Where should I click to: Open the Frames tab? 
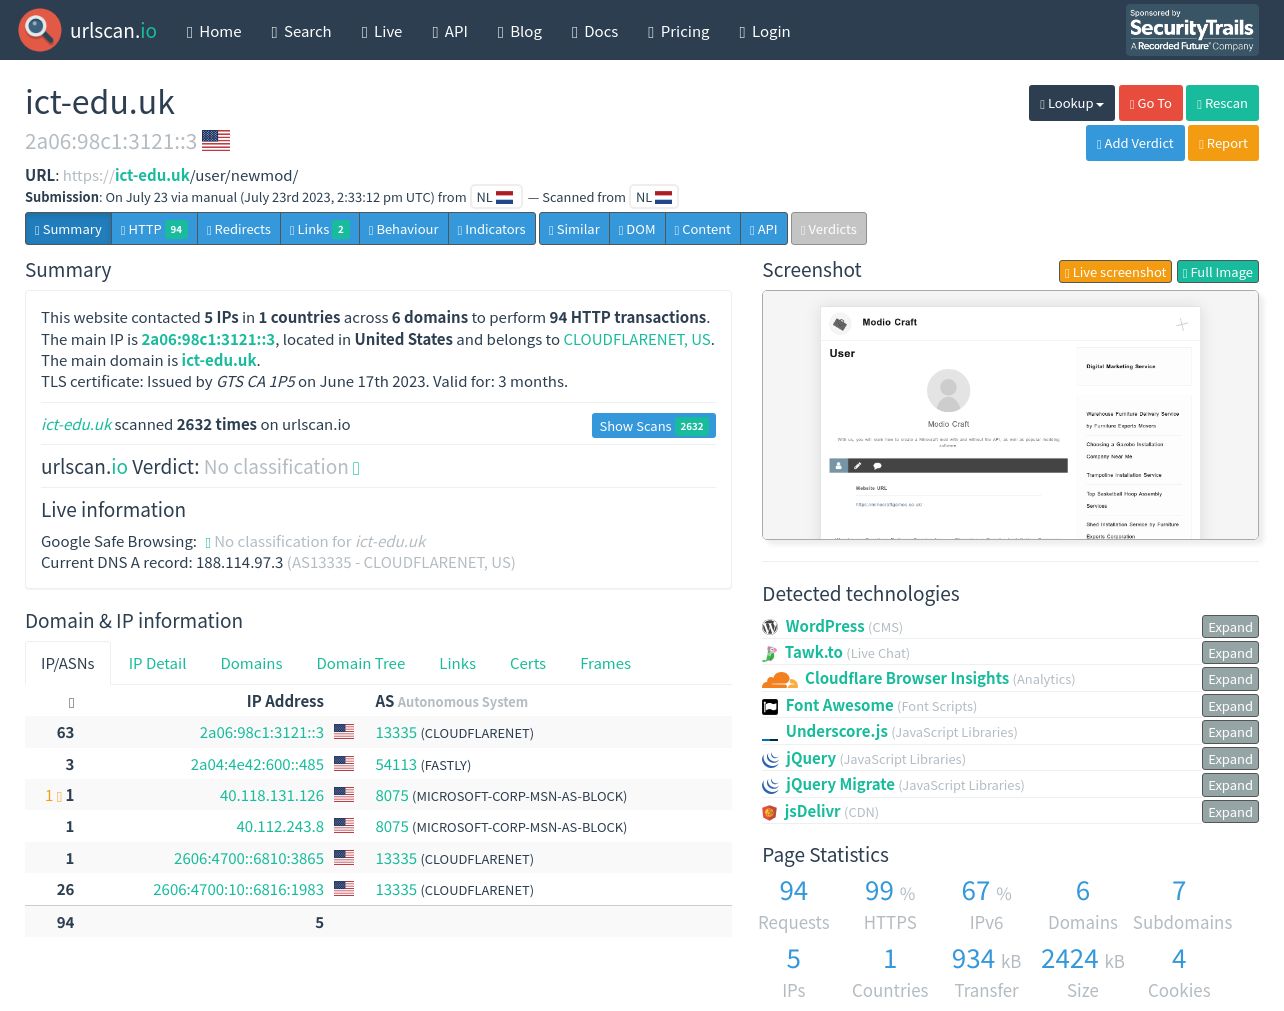605,663
